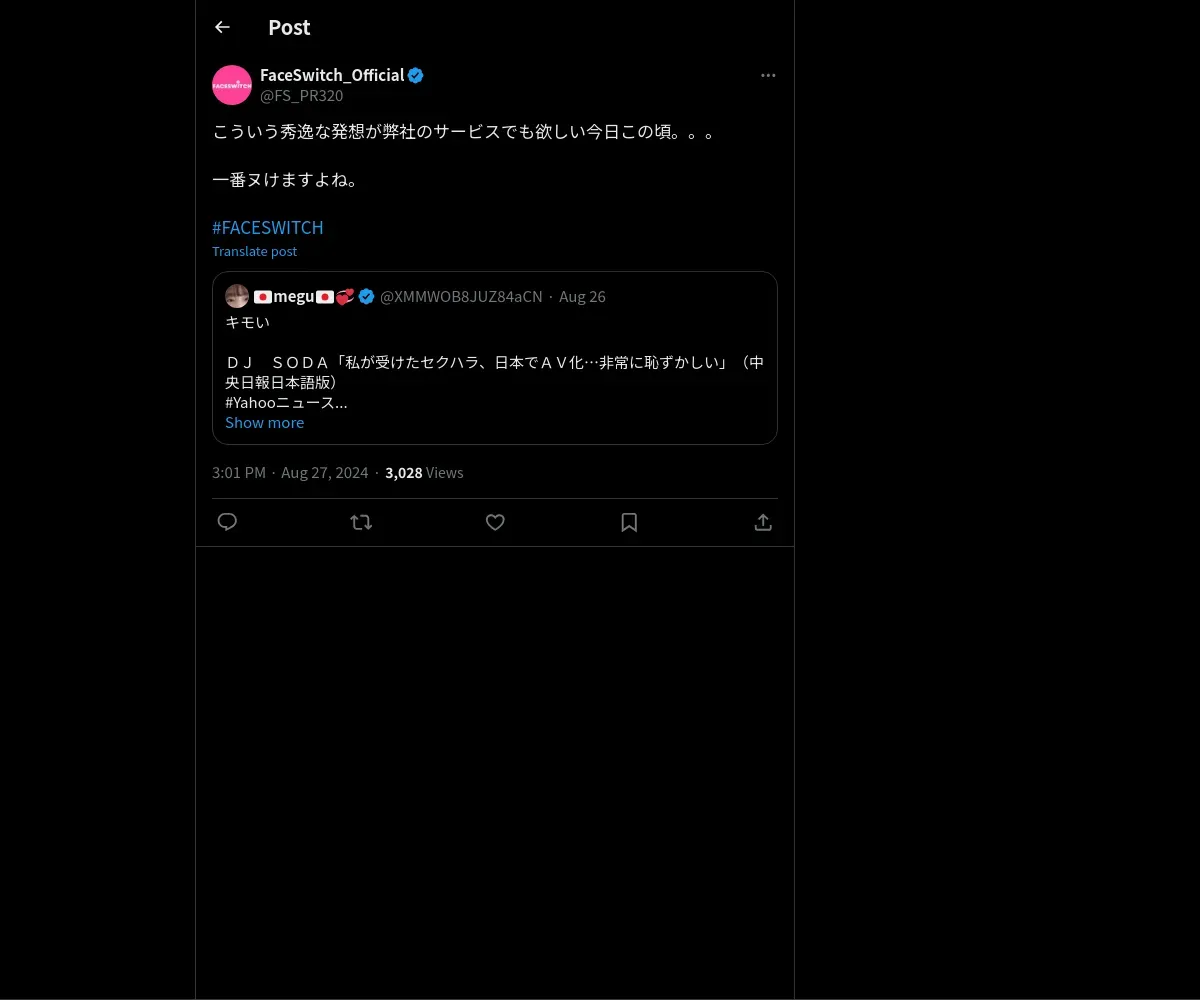Click the blue verified badge next to FaceSwitch_Official
The width and height of the screenshot is (1200, 1000).
(416, 75)
